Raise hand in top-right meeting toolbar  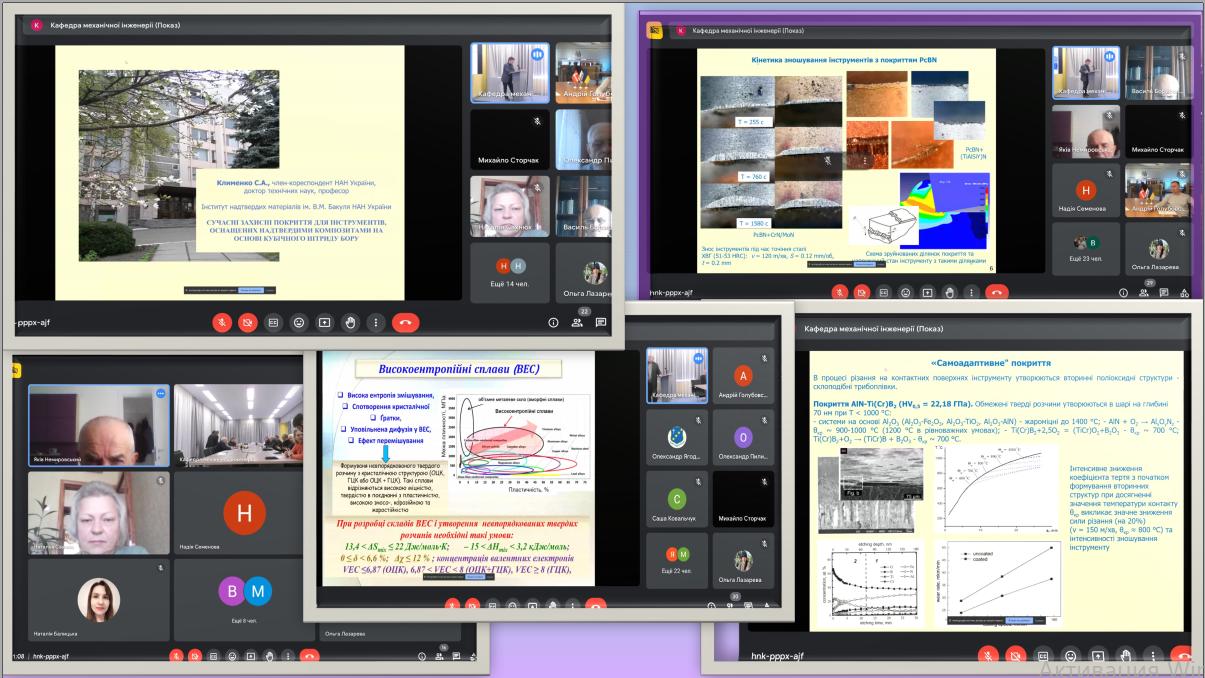pos(949,293)
